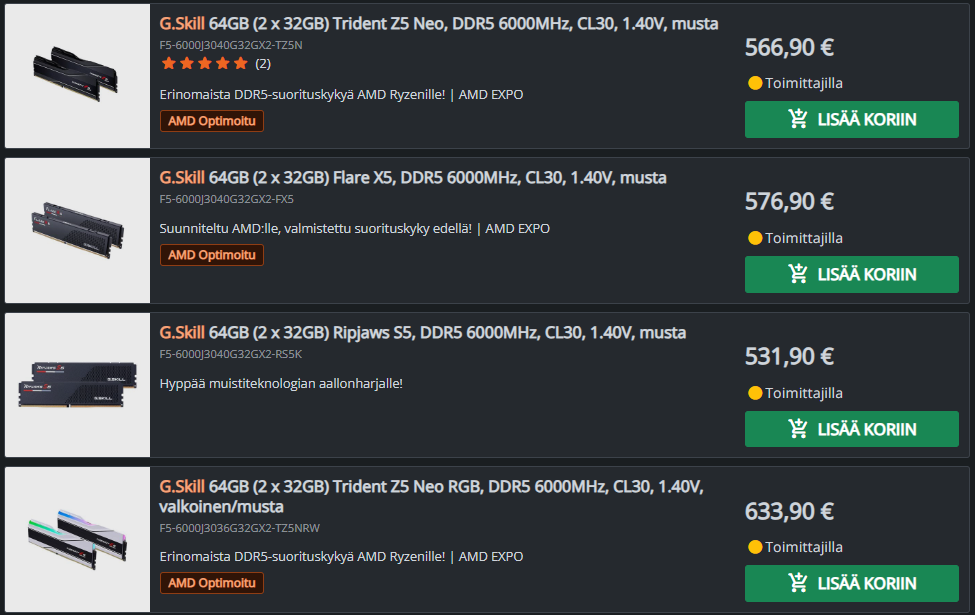Click price 531,90 €

(x=789, y=357)
